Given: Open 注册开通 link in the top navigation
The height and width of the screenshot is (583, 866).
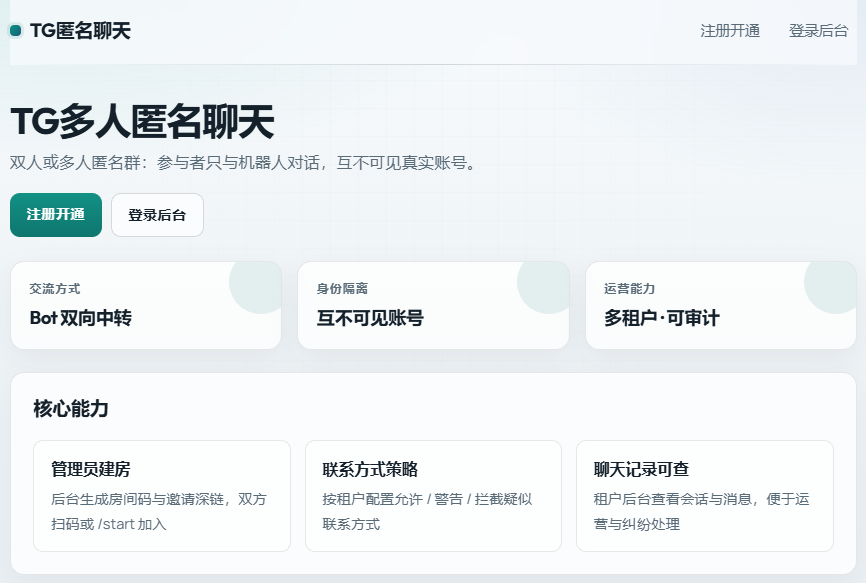Looking at the screenshot, I should coord(730,31).
